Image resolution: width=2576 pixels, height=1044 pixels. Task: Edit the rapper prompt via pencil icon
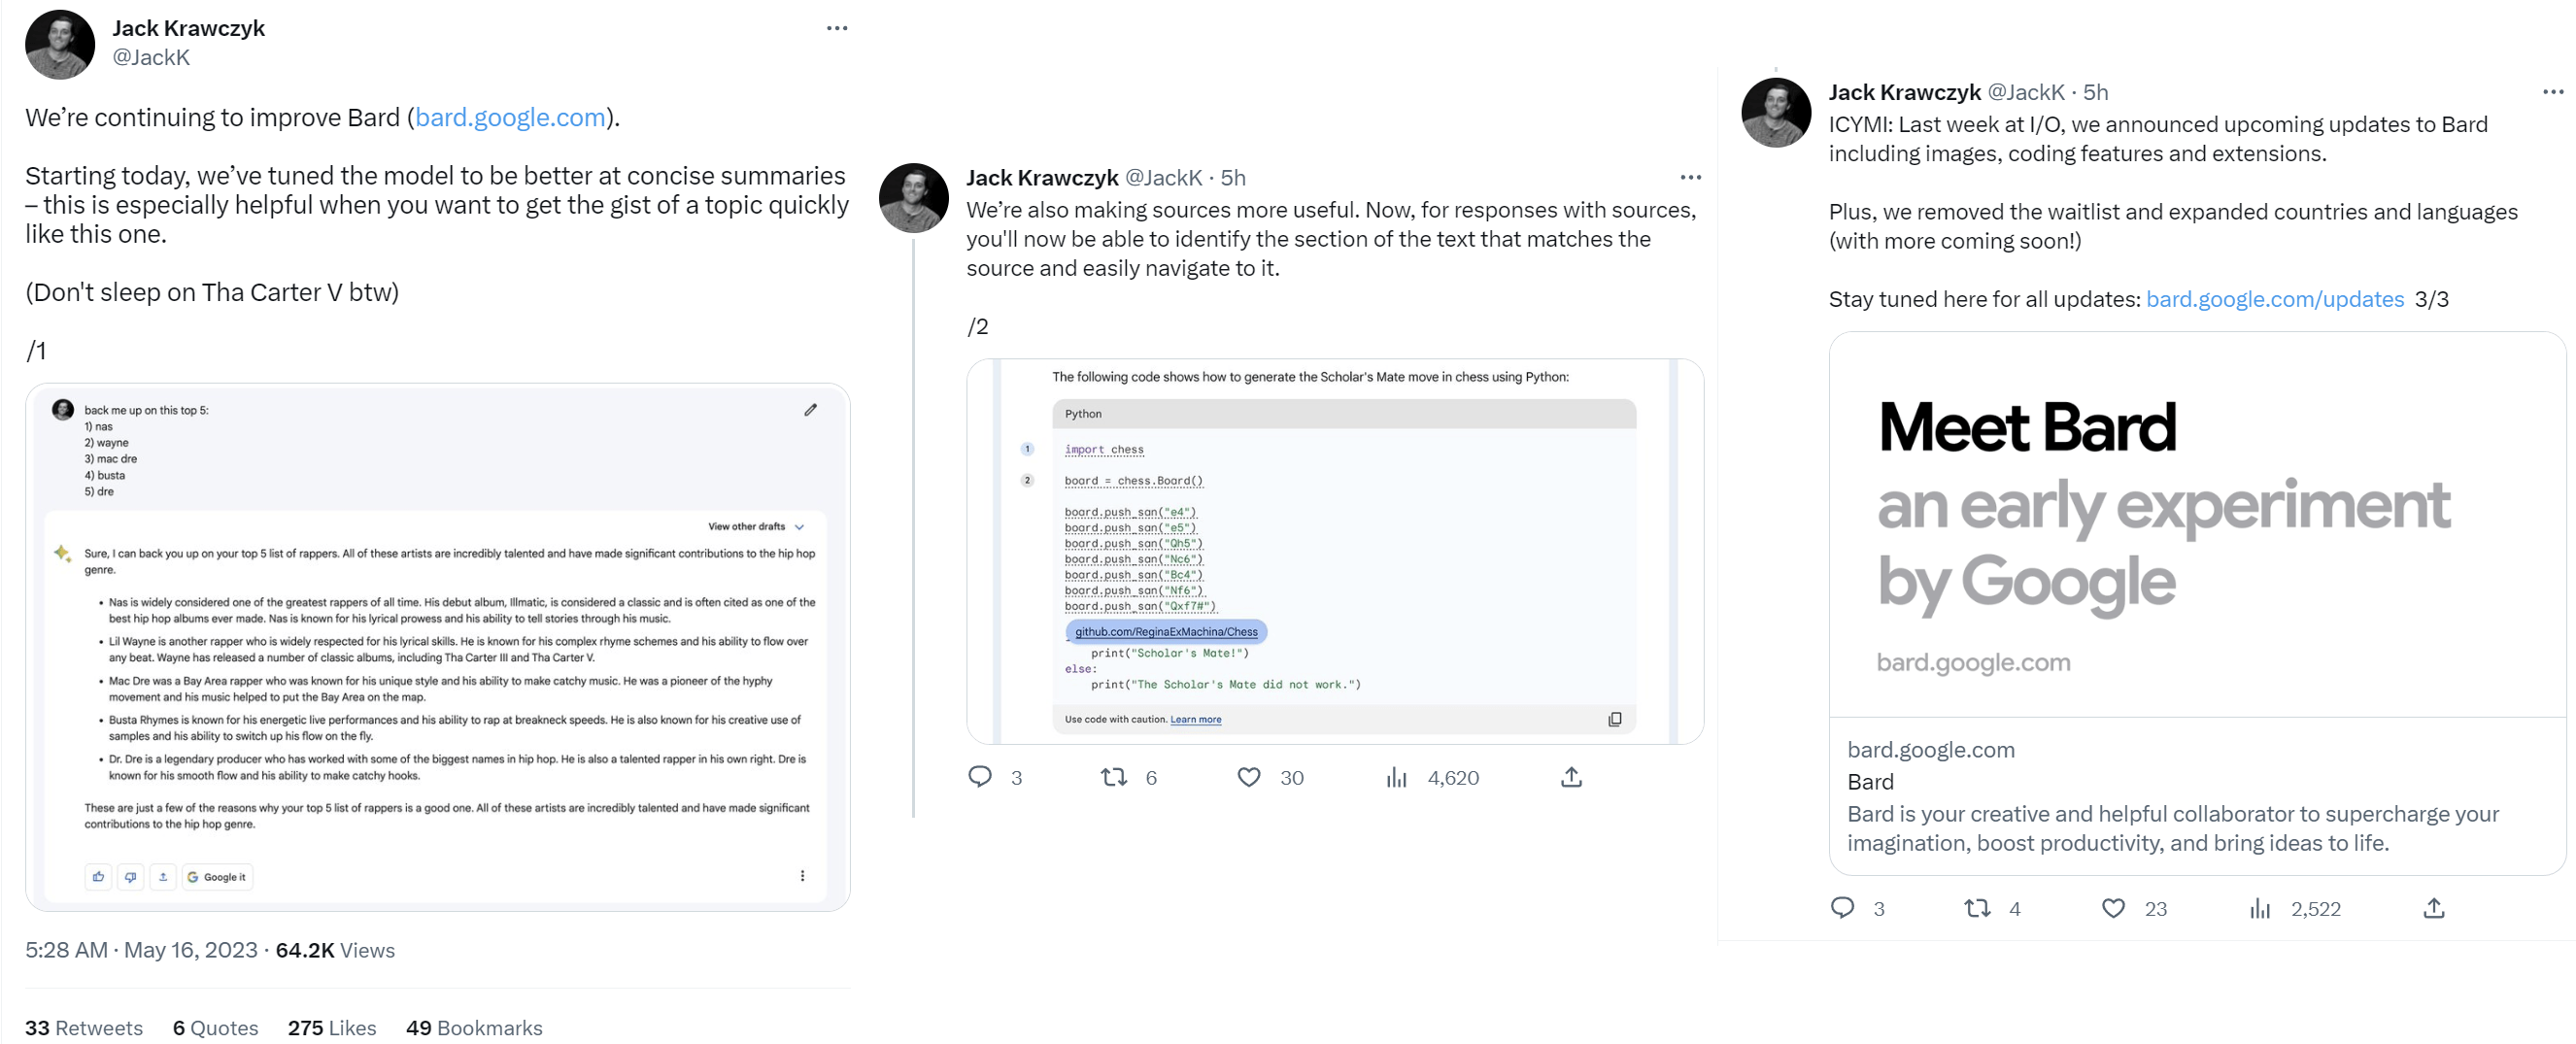(x=810, y=409)
